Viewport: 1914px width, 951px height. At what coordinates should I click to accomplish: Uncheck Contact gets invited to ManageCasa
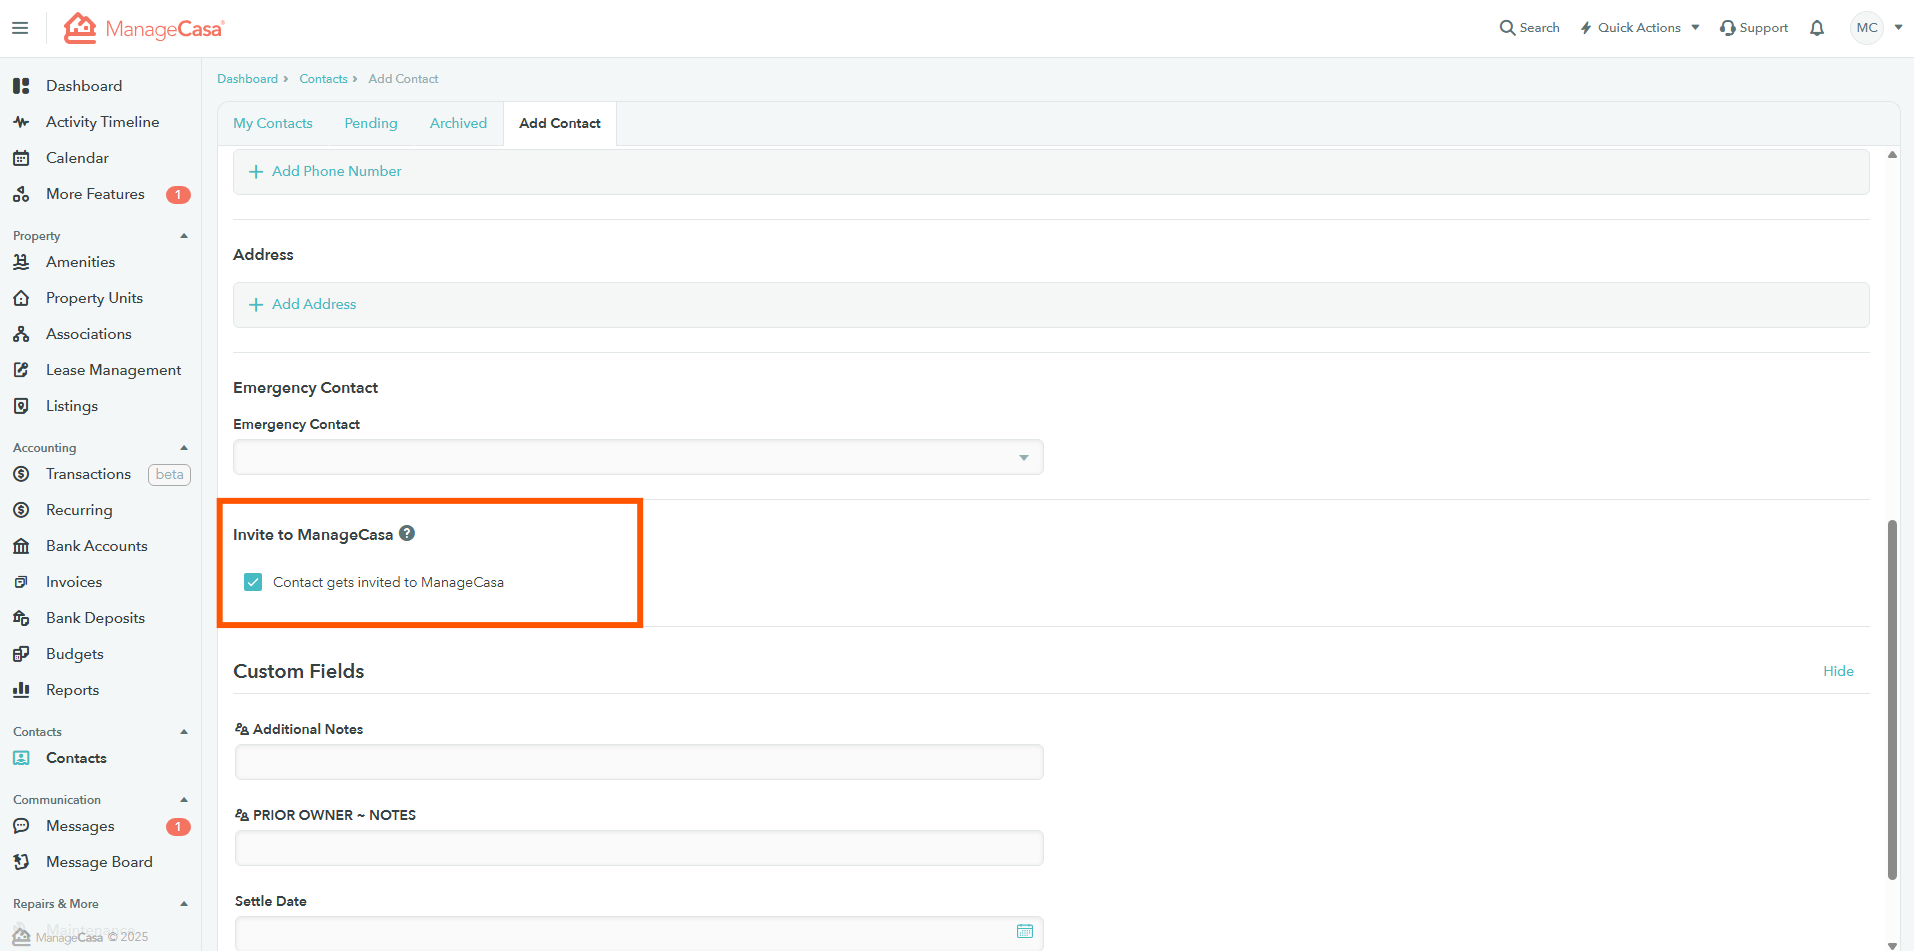pyautogui.click(x=253, y=582)
